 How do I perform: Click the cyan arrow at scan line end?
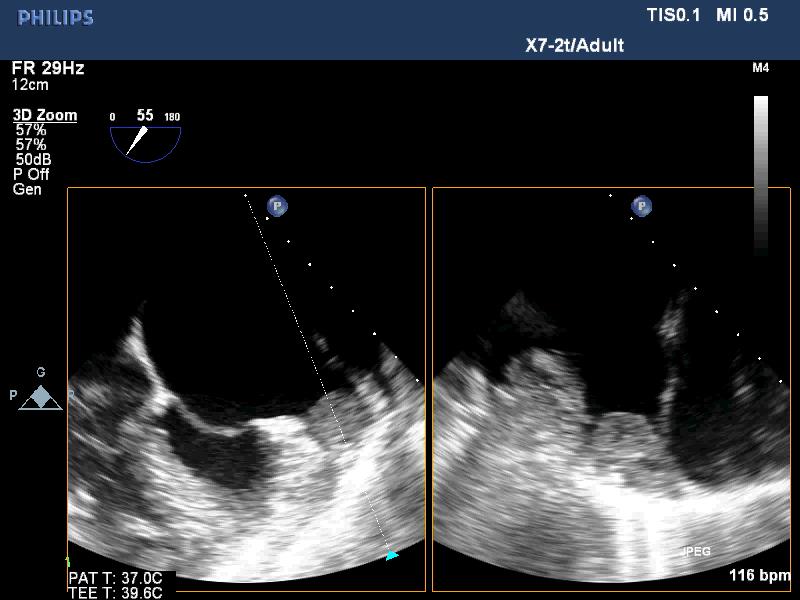[392, 555]
